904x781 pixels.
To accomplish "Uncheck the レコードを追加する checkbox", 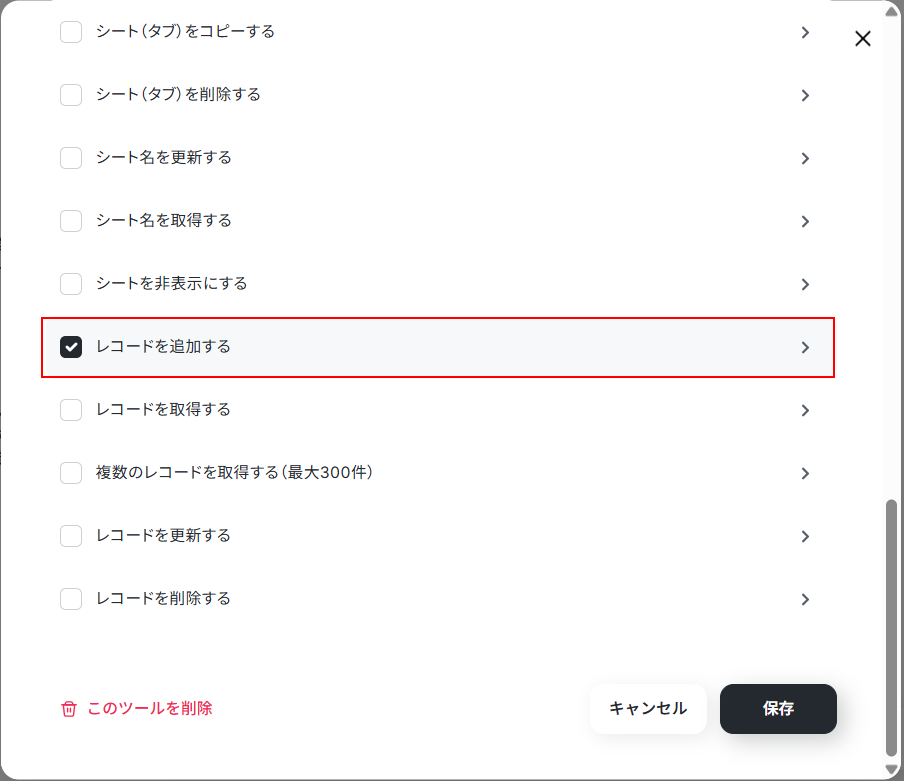I will pyautogui.click(x=71, y=347).
